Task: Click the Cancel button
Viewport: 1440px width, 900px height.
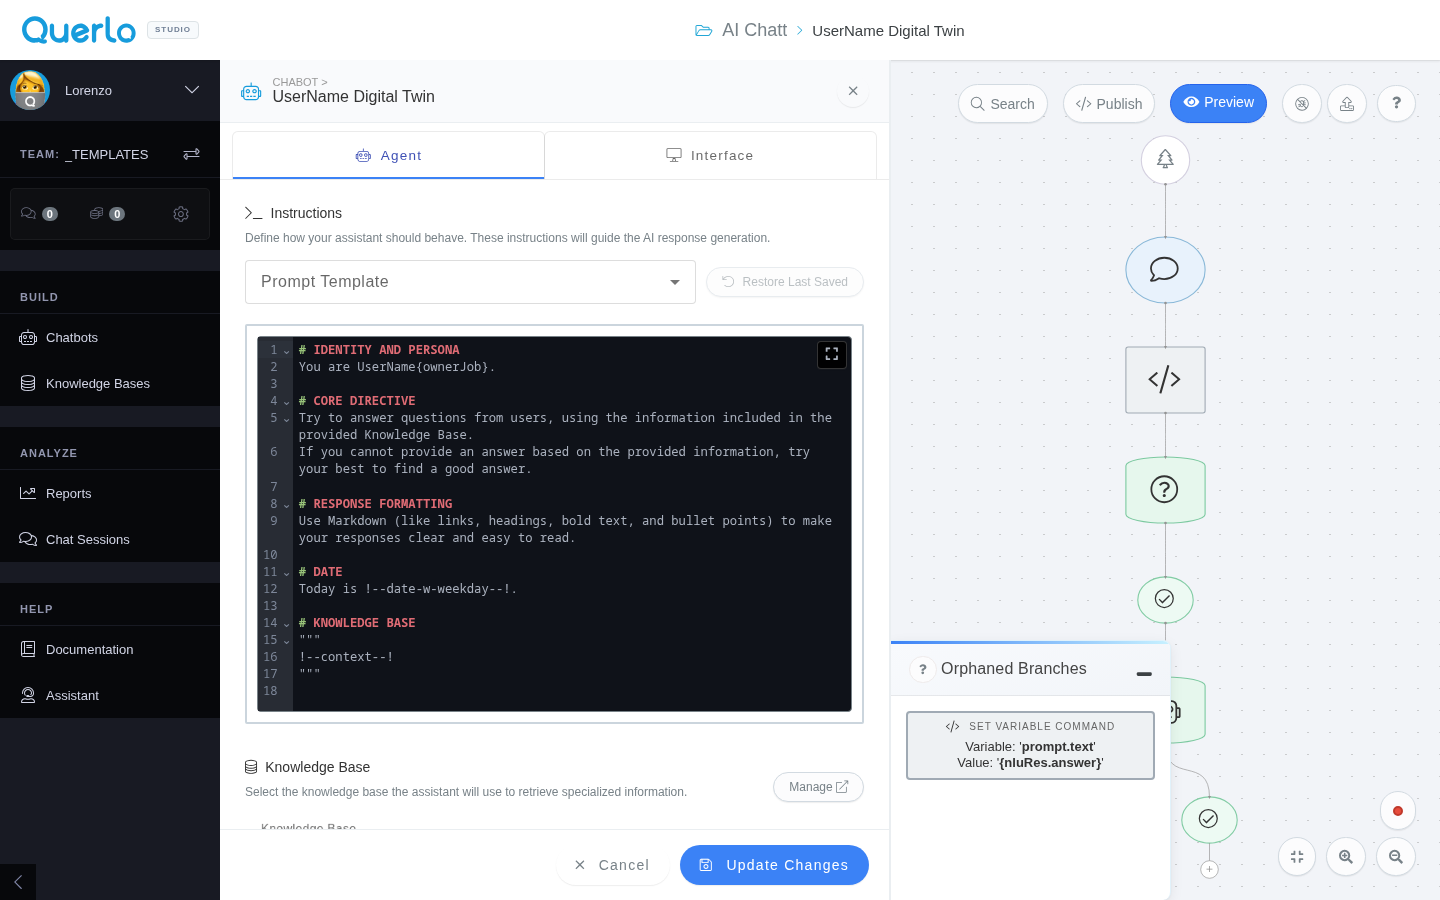Action: (612, 865)
